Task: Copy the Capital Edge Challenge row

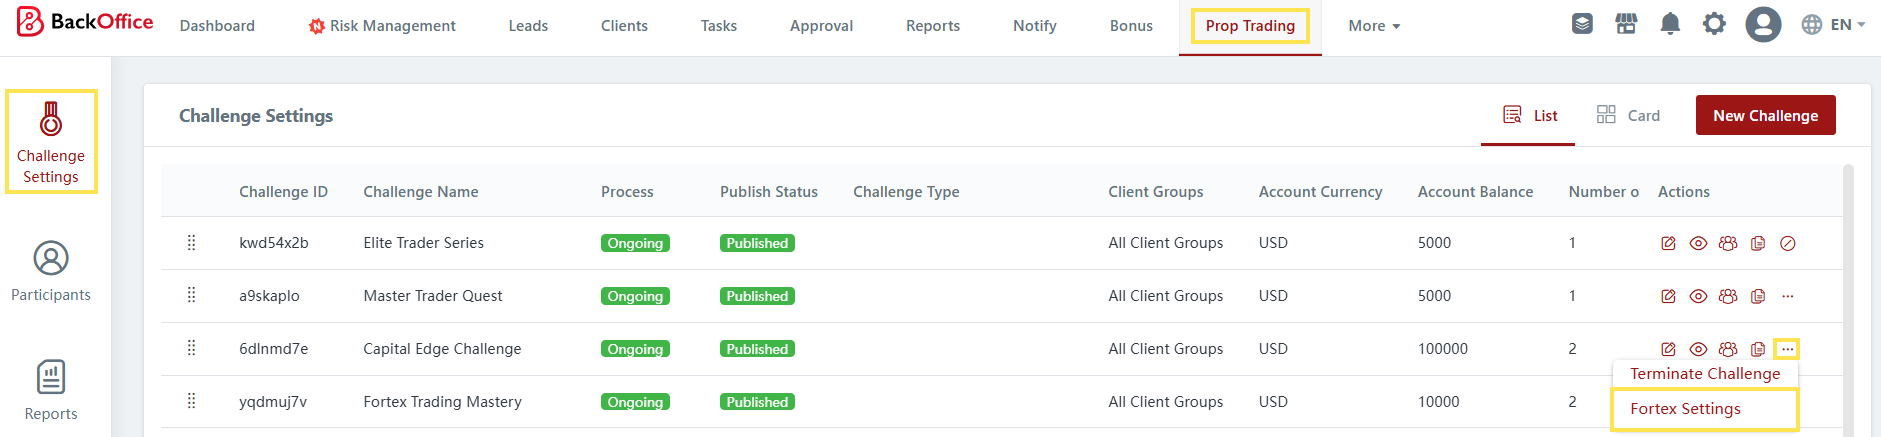Action: tap(1758, 349)
